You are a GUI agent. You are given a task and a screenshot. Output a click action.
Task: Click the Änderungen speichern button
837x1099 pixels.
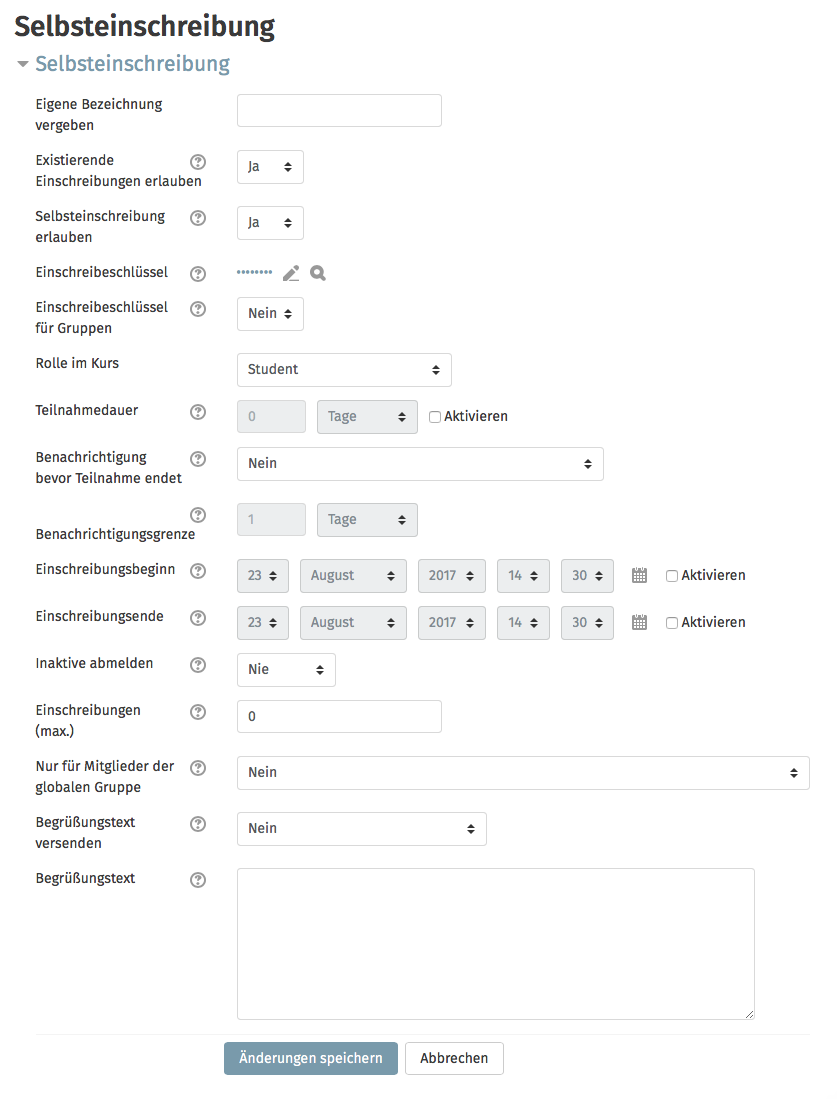[311, 1058]
